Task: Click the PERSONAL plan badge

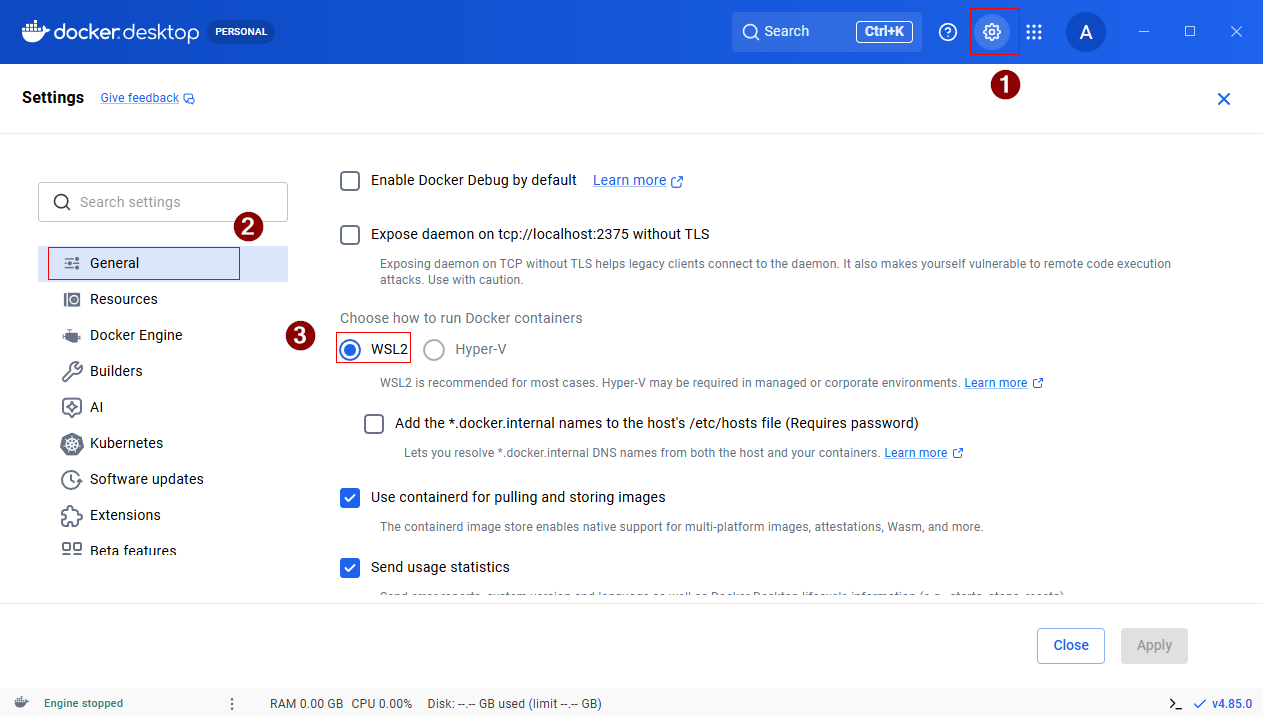Action: click(x=241, y=32)
